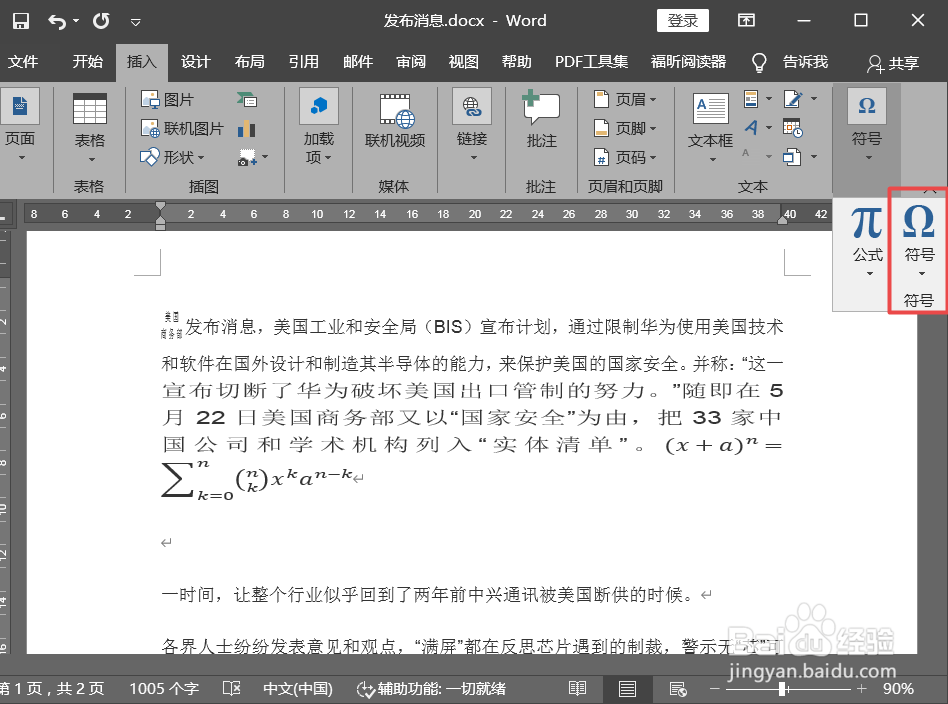Image resolution: width=948 pixels, height=704 pixels.
Task: Add a new comment with 批注
Action: (541, 119)
